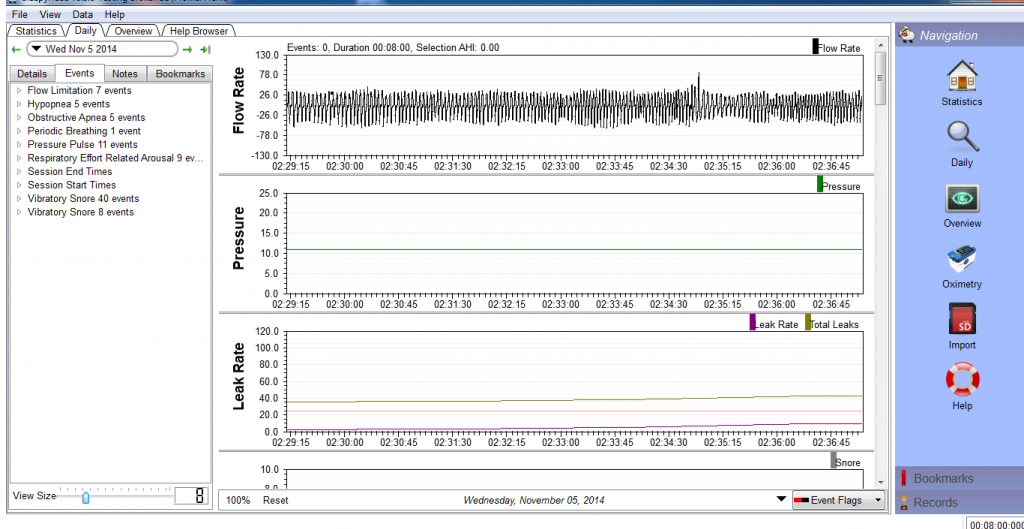Expand Flow Limitation 7 events
The image size is (1024, 529).
pyautogui.click(x=19, y=91)
